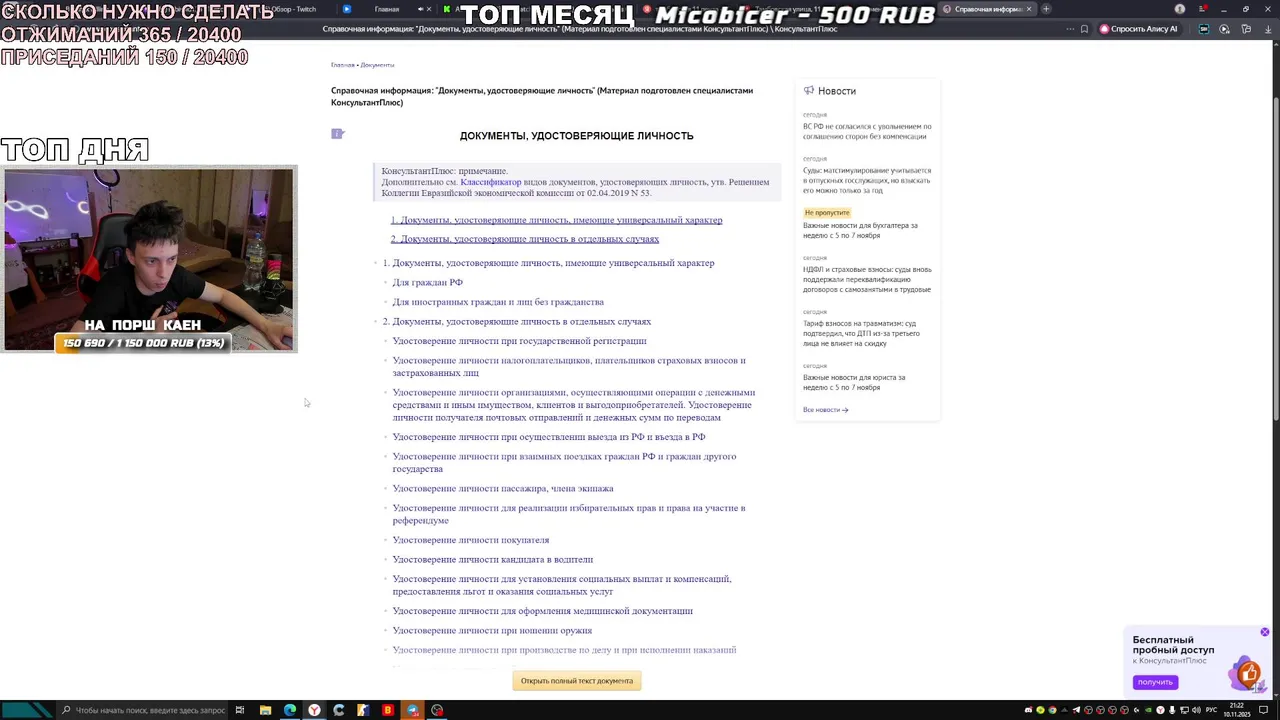This screenshot has width=1280, height=720.
Task: Click the Discord tray icon
Action: point(1028,710)
